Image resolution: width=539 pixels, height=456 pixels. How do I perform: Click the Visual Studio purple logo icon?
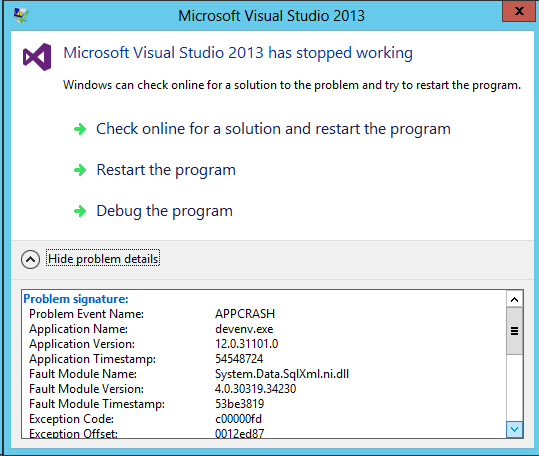pos(37,57)
